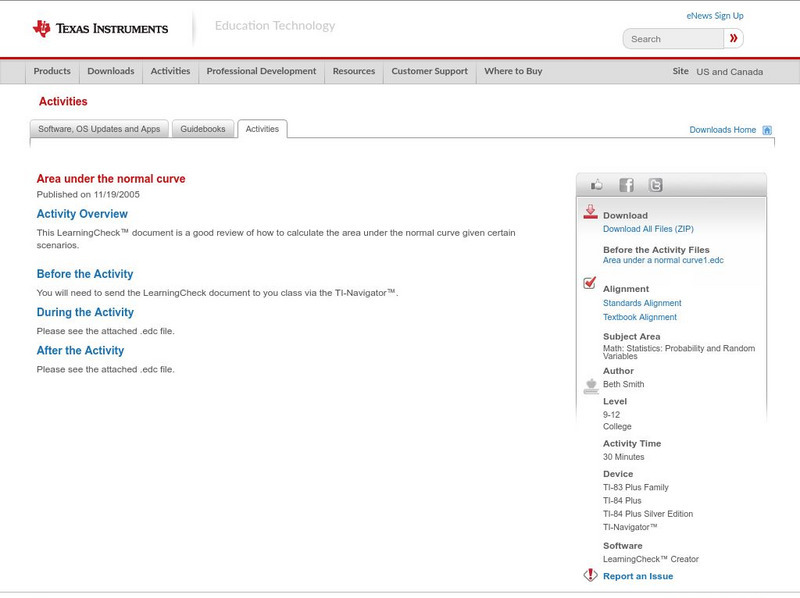The width and height of the screenshot is (800, 598).
Task: Submit search with red arrow button
Action: pos(734,39)
